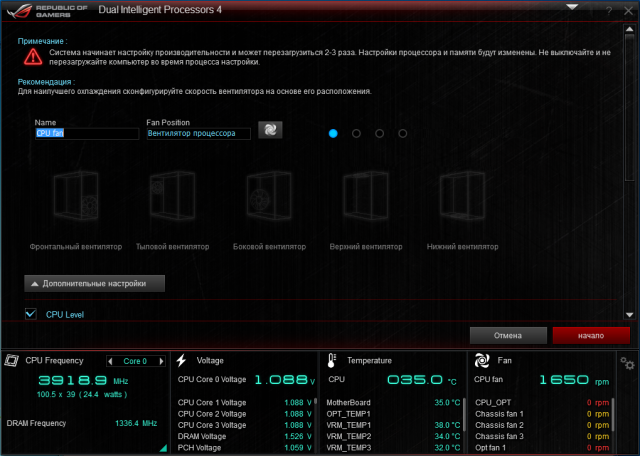Click the red начало button
The height and width of the screenshot is (456, 640).
591,336
